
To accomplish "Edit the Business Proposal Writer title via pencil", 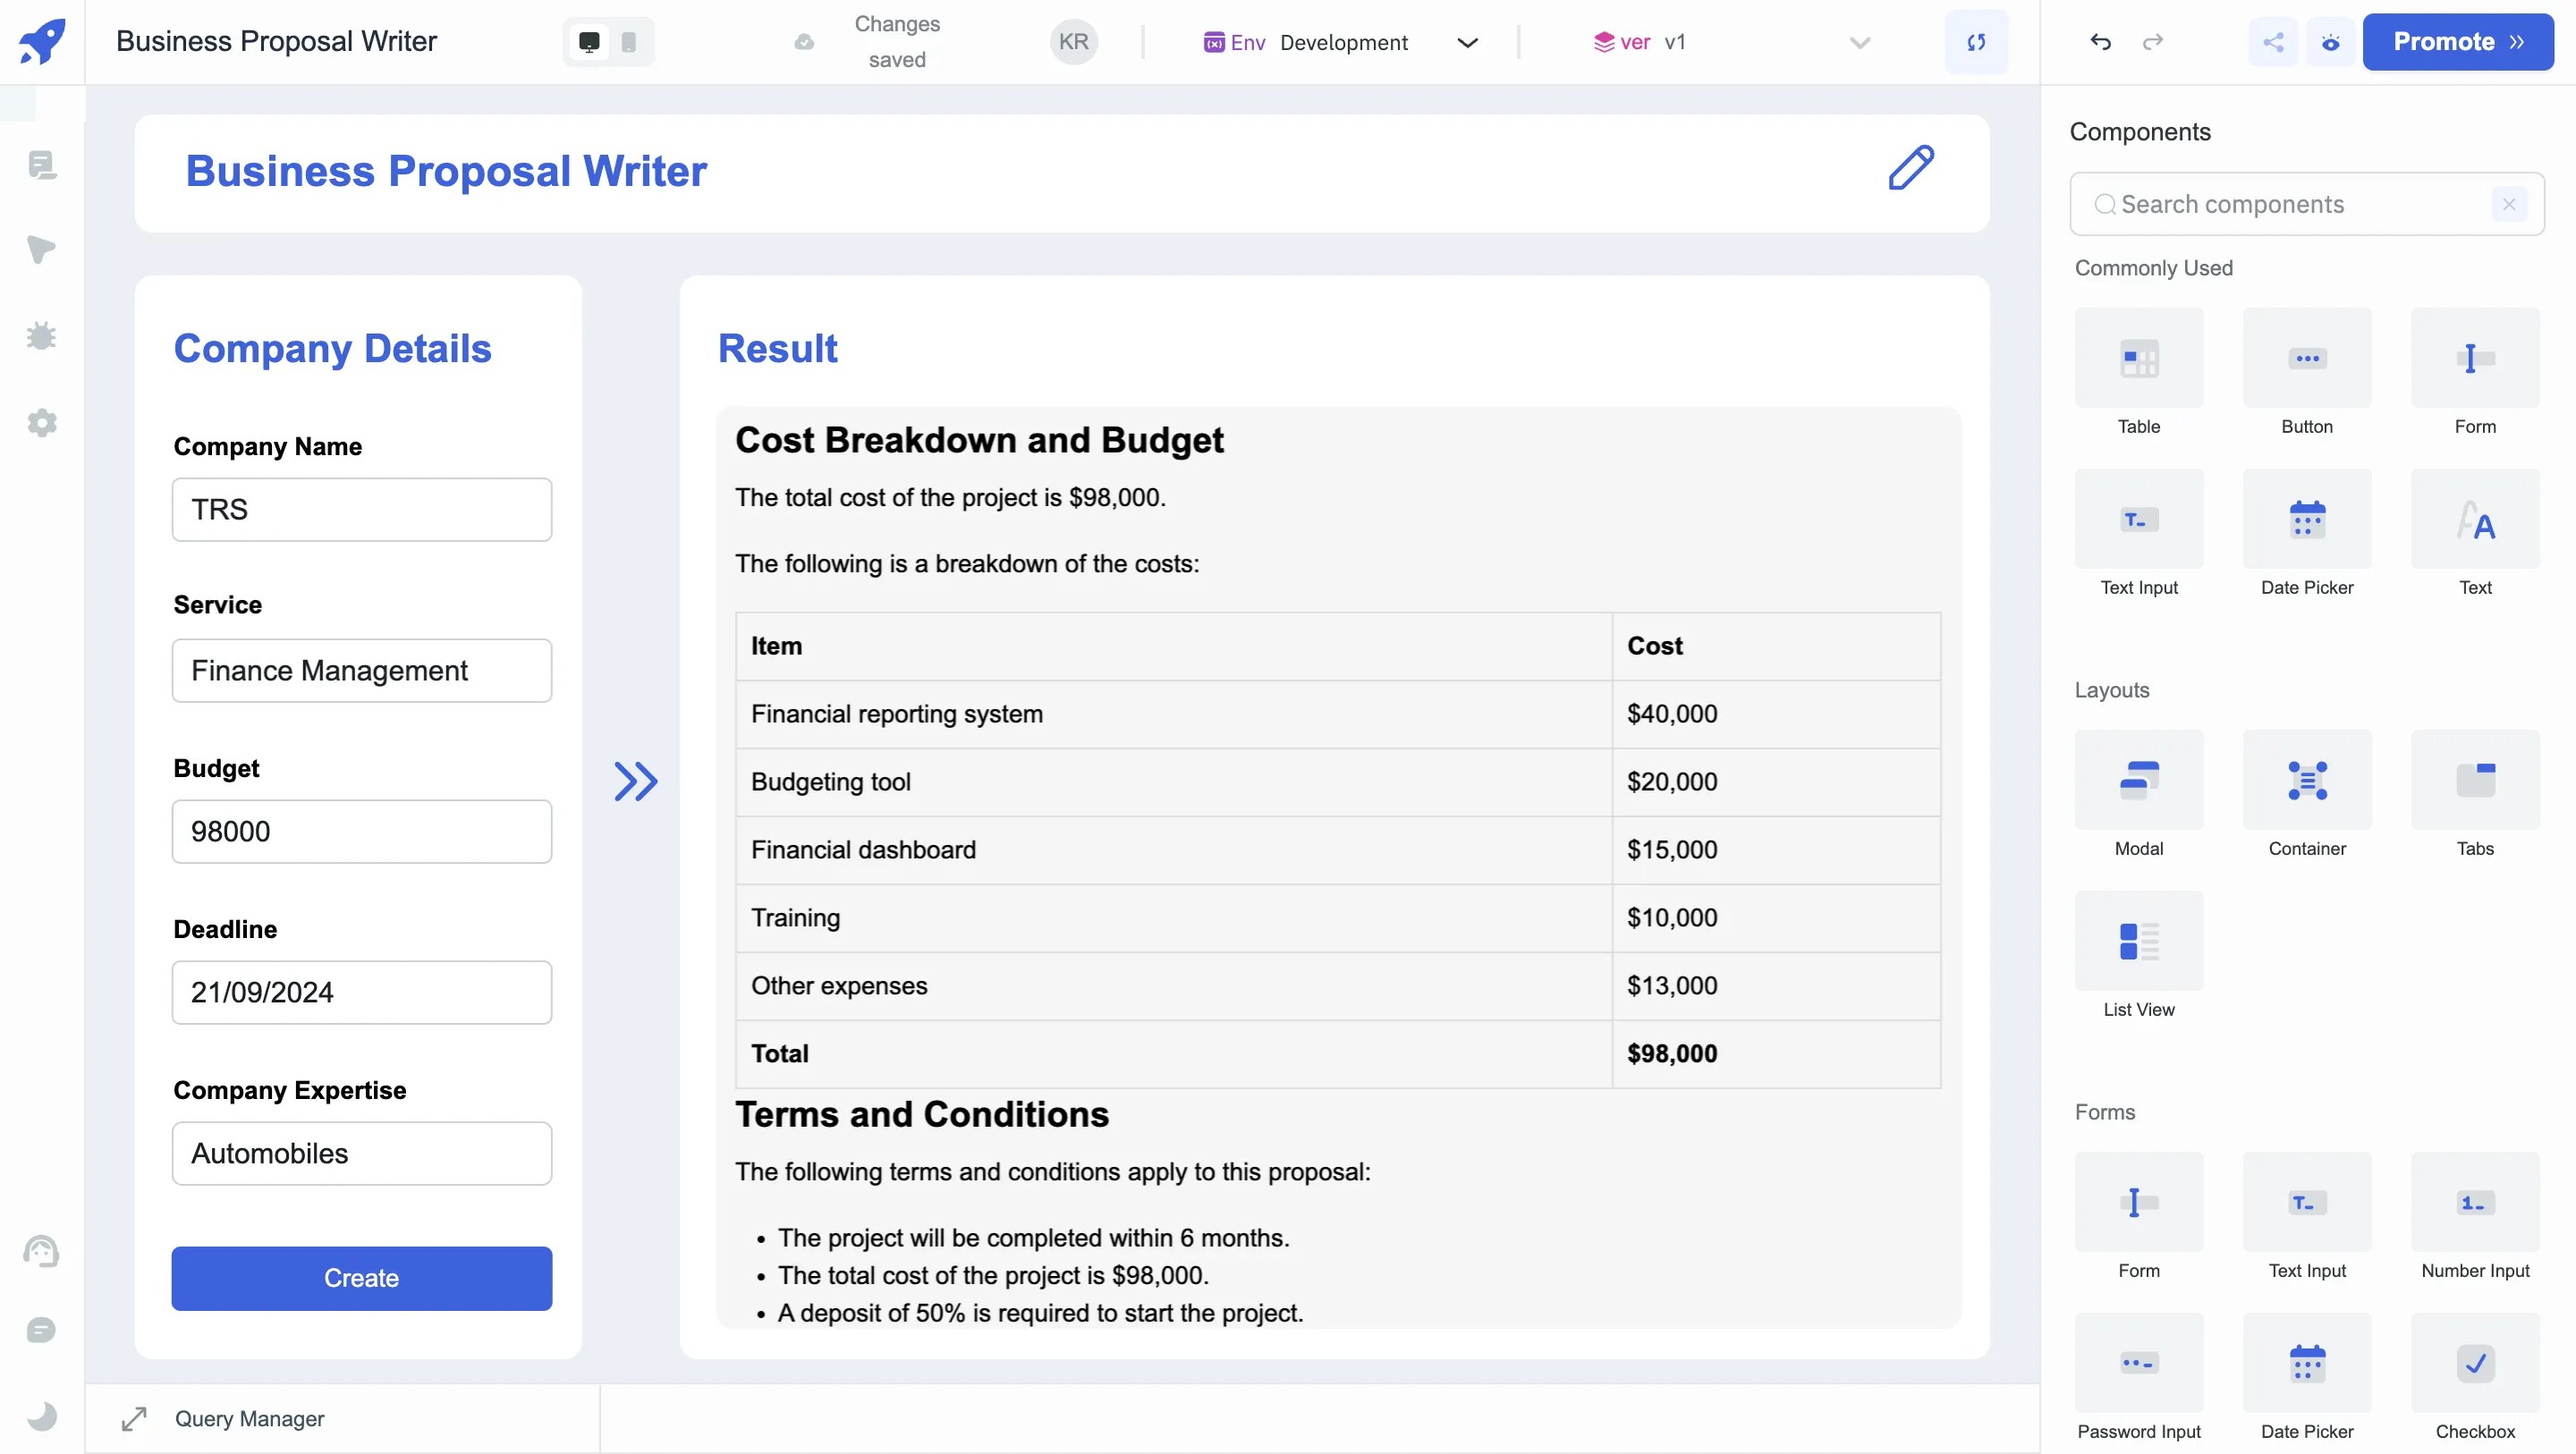I will [x=1911, y=168].
